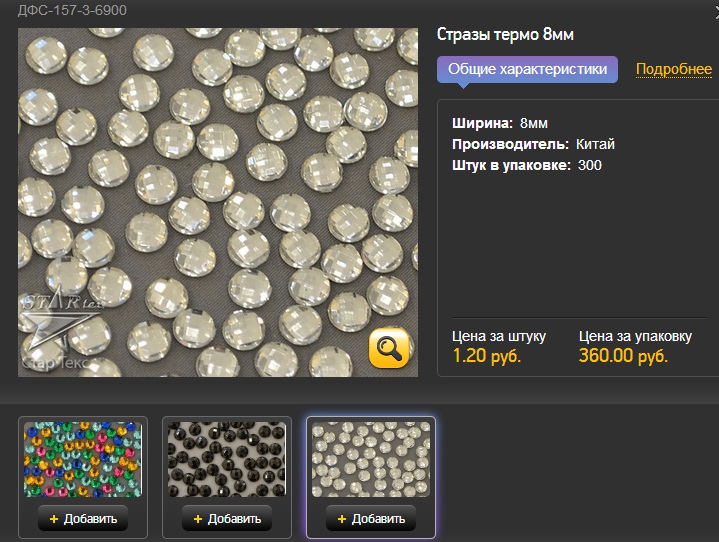Click the Производитель: Китай line

click(533, 144)
